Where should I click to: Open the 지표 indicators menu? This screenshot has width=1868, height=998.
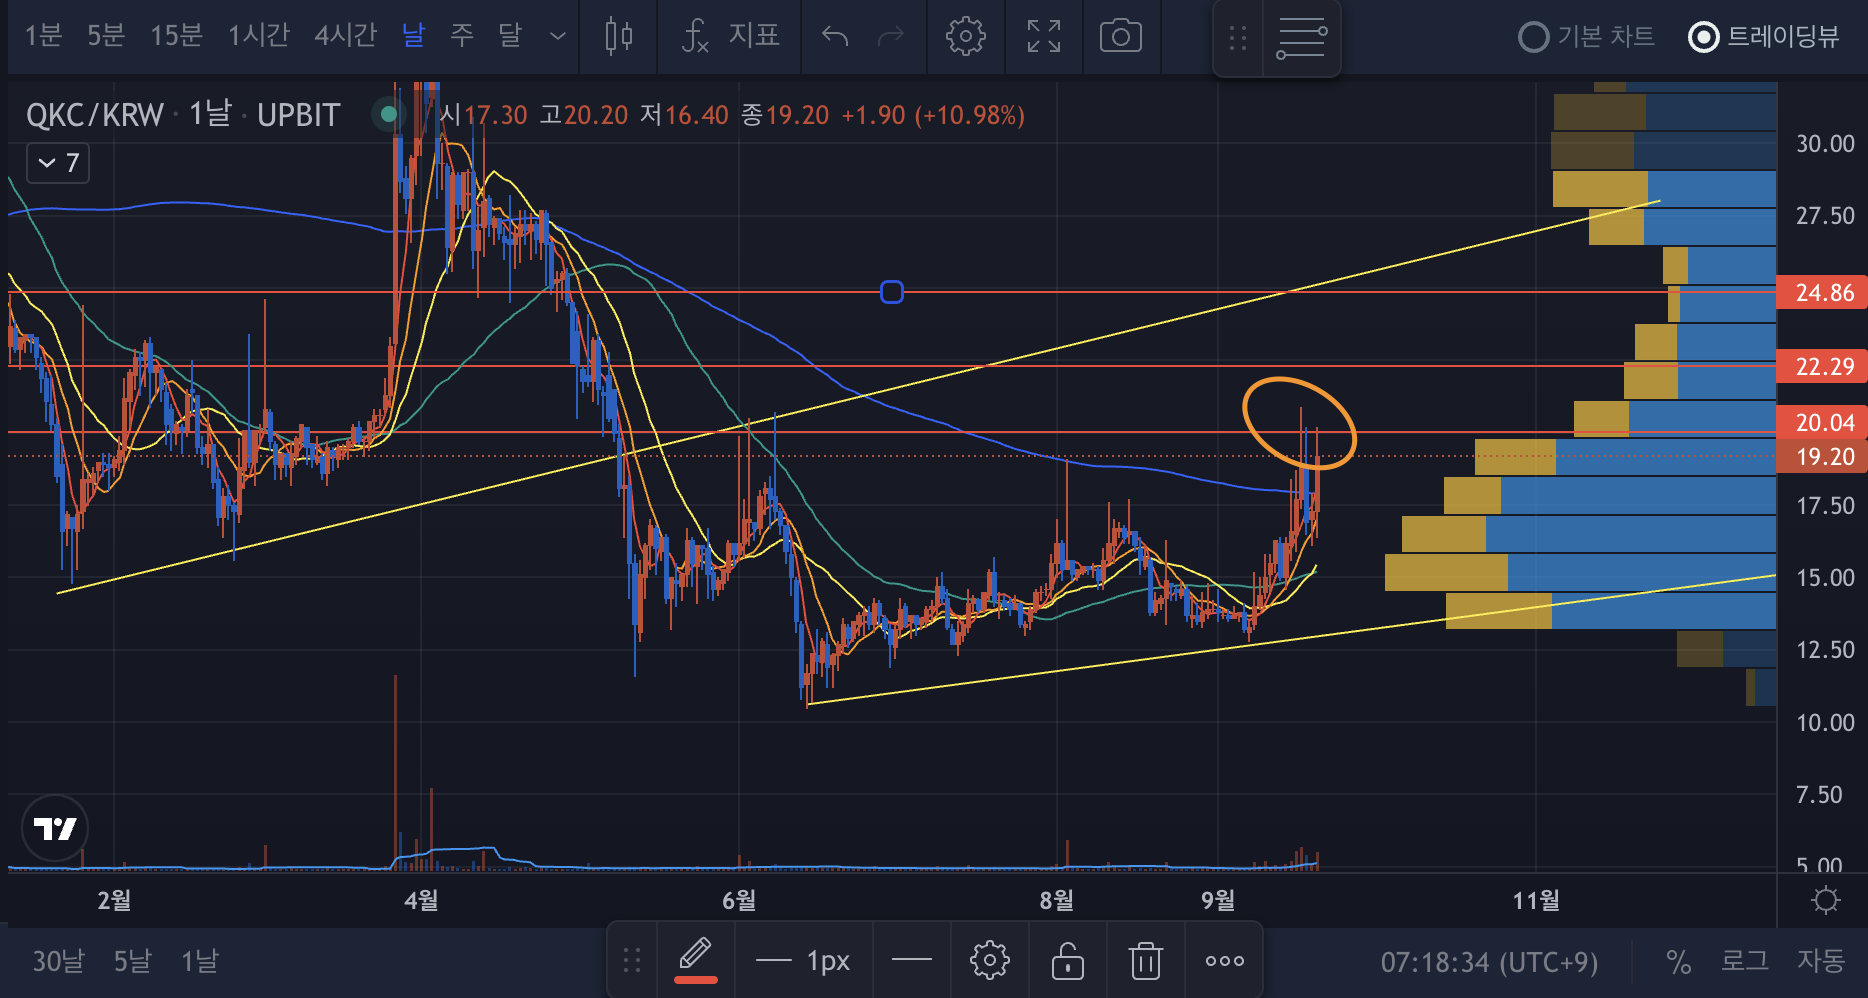click(730, 36)
